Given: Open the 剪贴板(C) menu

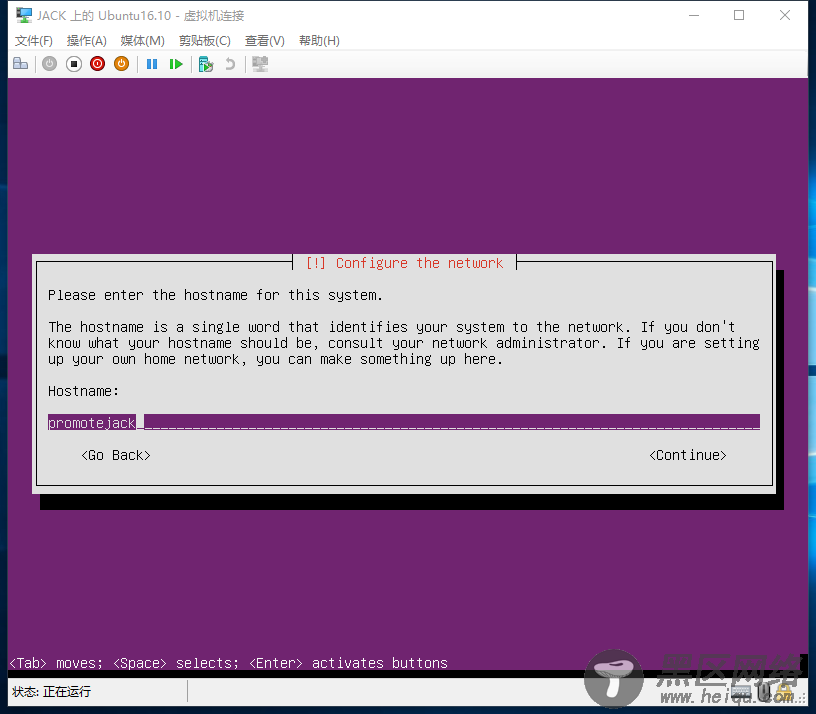Looking at the screenshot, I should click(205, 41).
